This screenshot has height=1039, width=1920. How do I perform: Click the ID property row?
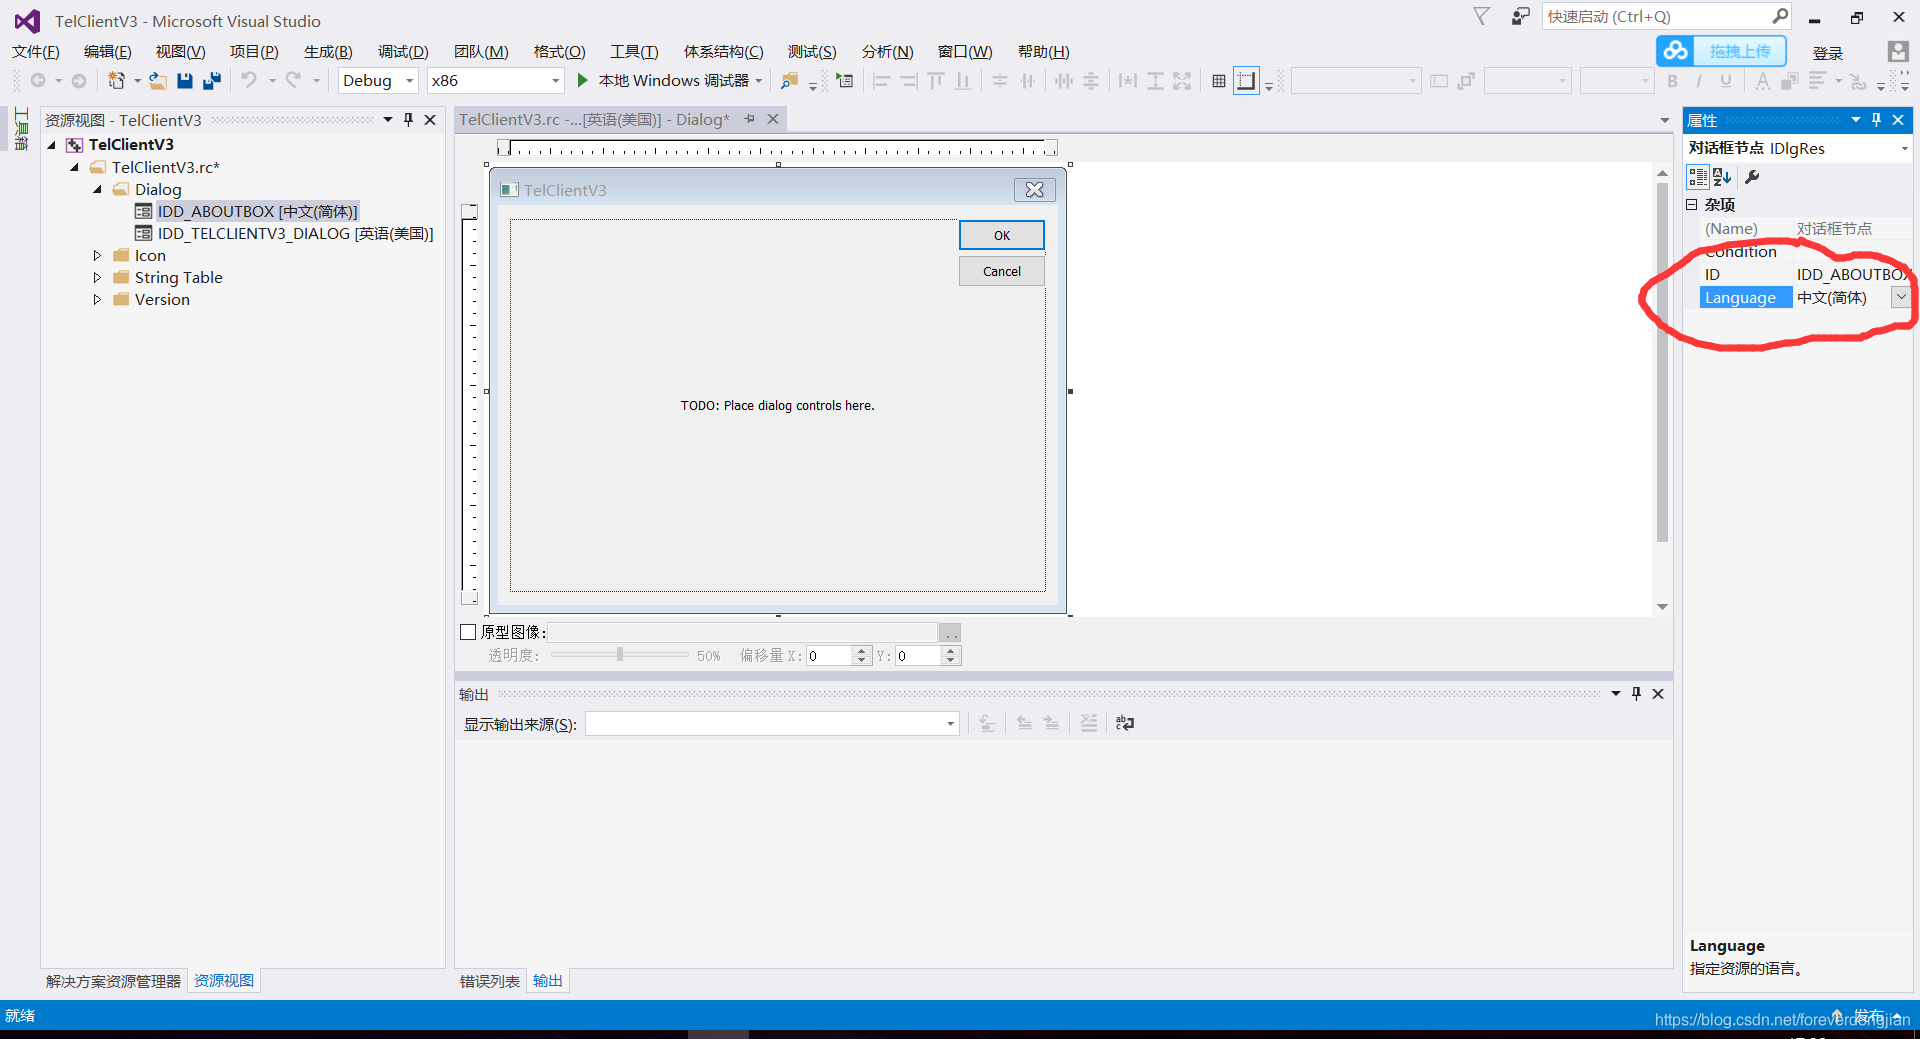point(1806,274)
